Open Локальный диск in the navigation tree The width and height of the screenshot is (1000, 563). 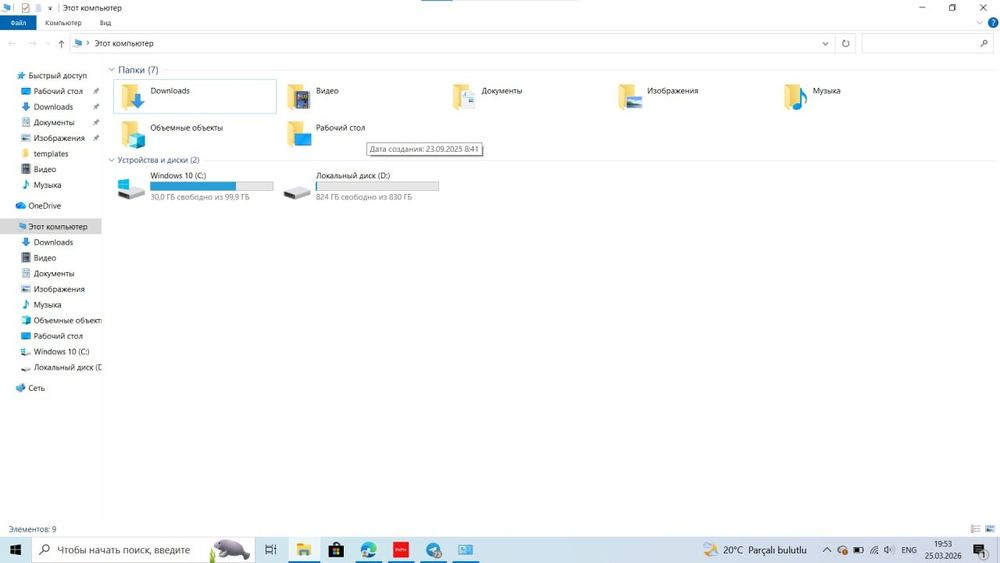coord(67,367)
